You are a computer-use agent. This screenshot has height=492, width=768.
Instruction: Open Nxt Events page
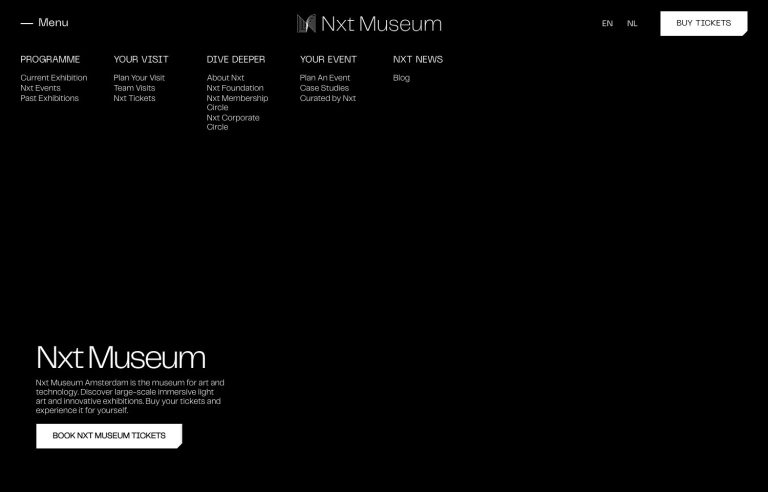[x=41, y=88]
